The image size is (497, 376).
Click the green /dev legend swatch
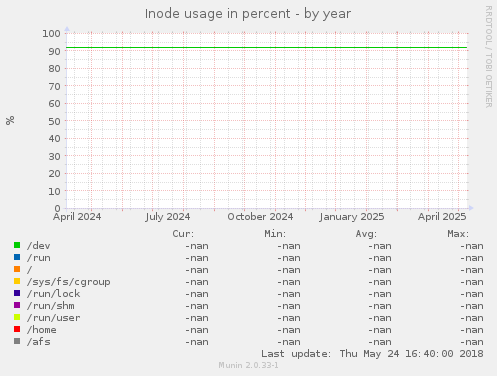coord(17,245)
